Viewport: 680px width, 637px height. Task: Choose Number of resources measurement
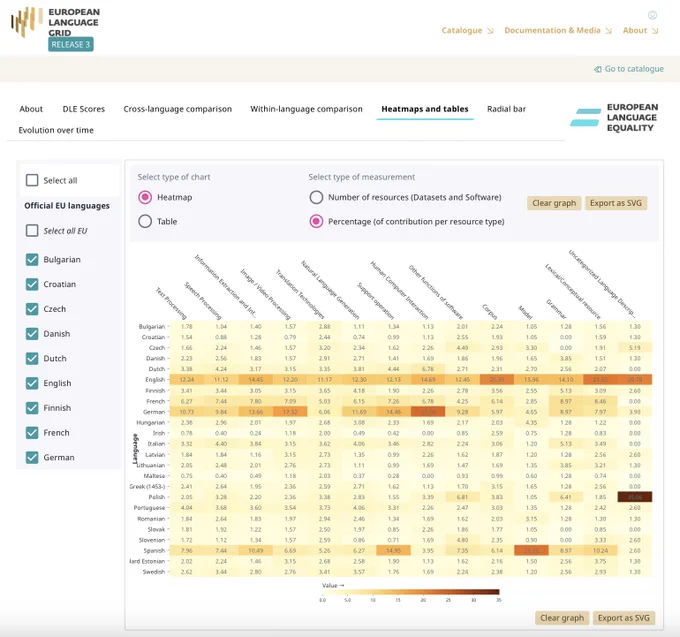click(316, 197)
